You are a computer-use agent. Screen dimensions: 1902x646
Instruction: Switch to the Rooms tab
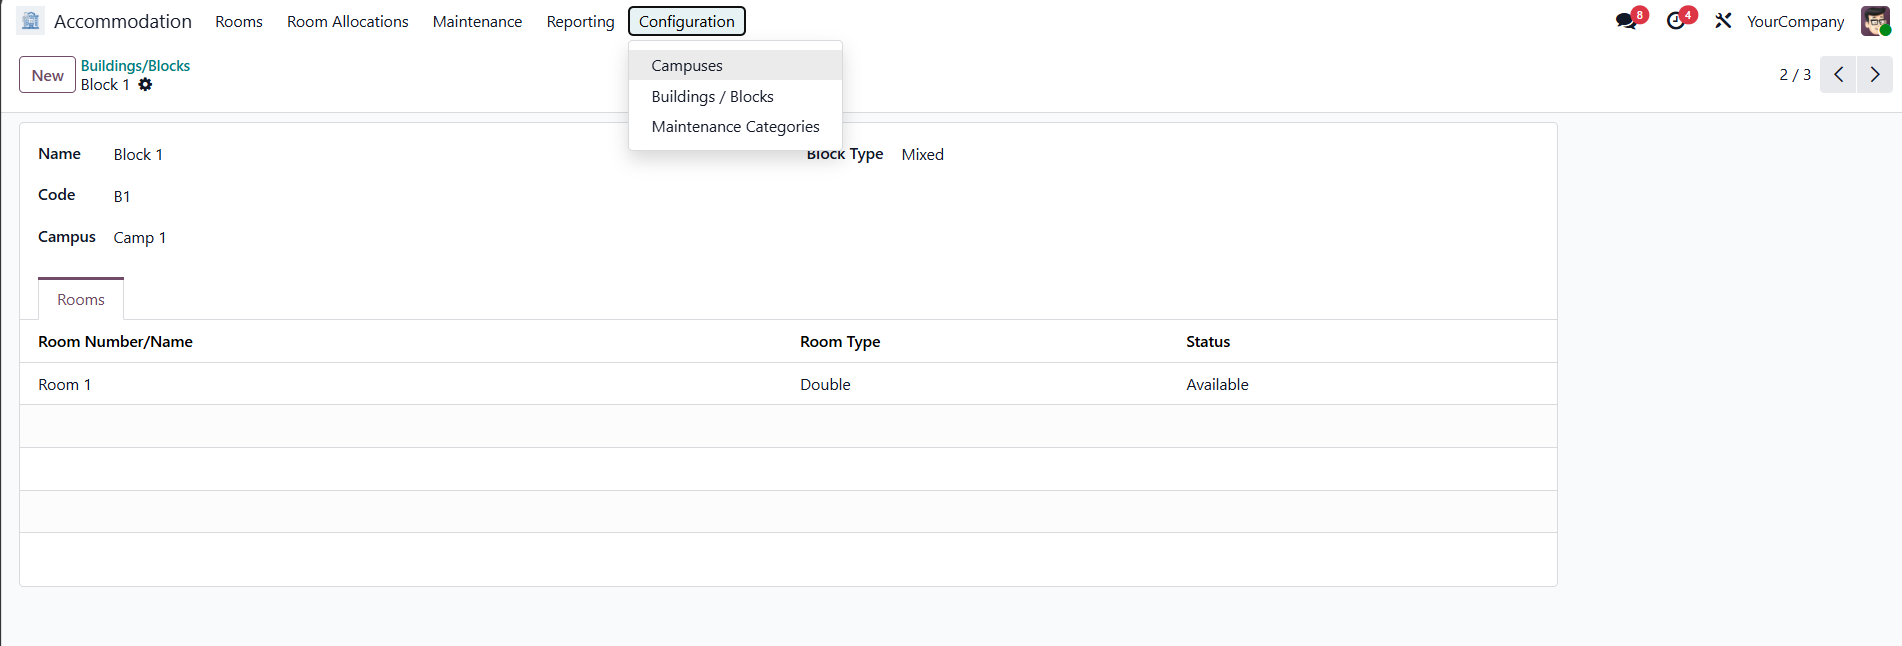pyautogui.click(x=81, y=300)
